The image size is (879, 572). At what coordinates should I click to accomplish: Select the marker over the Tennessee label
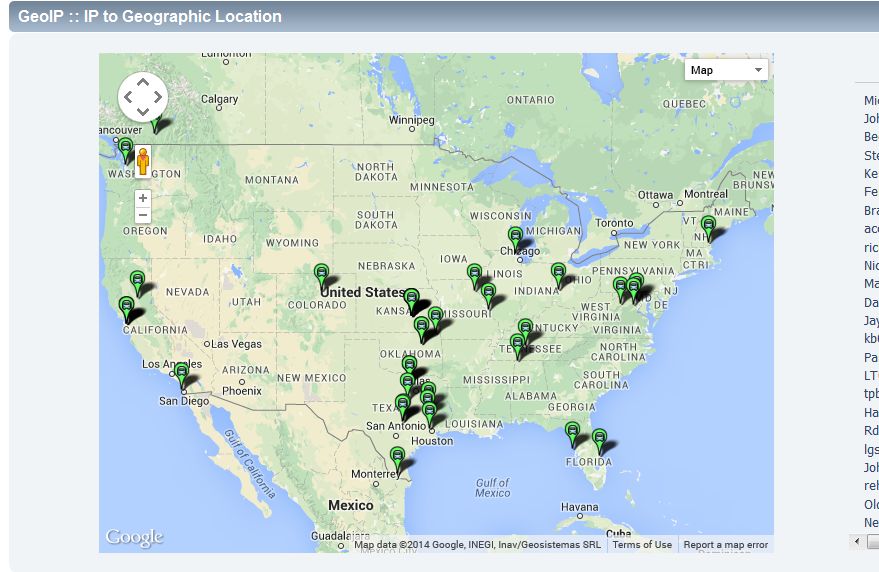pos(517,344)
